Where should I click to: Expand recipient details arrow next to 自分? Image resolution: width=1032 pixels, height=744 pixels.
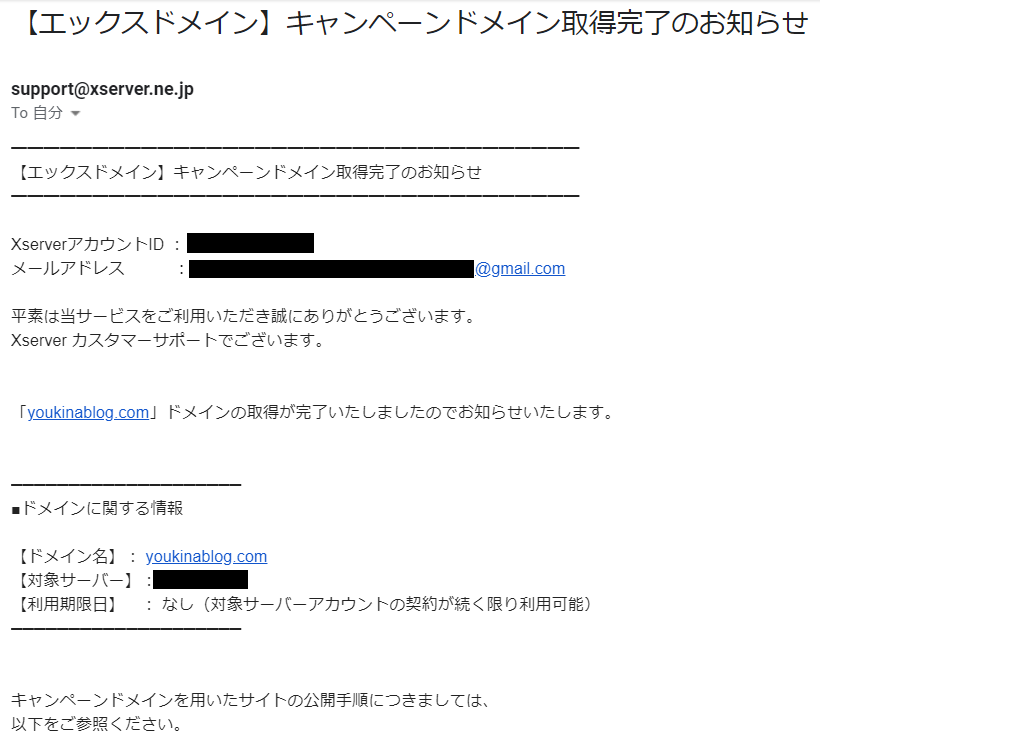75,113
